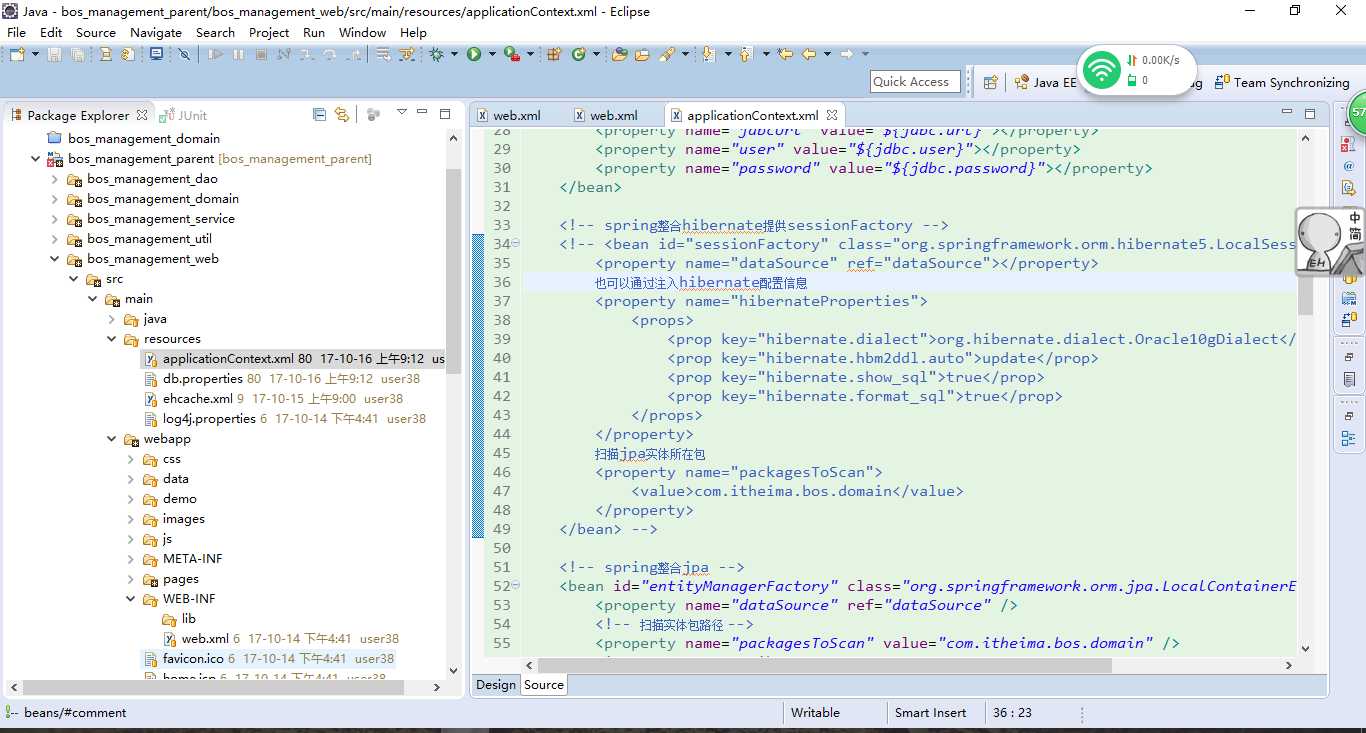Viewport: 1366px width, 733px height.
Task: Close the applicationContext.xml editor tab
Action: (x=832, y=115)
